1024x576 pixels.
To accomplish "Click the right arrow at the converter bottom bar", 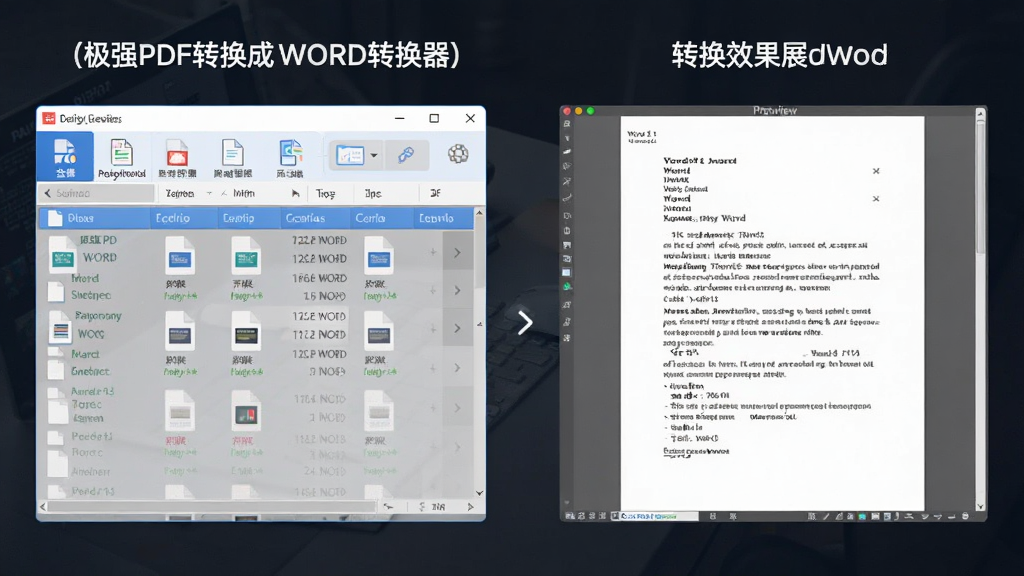I will click(x=470, y=507).
